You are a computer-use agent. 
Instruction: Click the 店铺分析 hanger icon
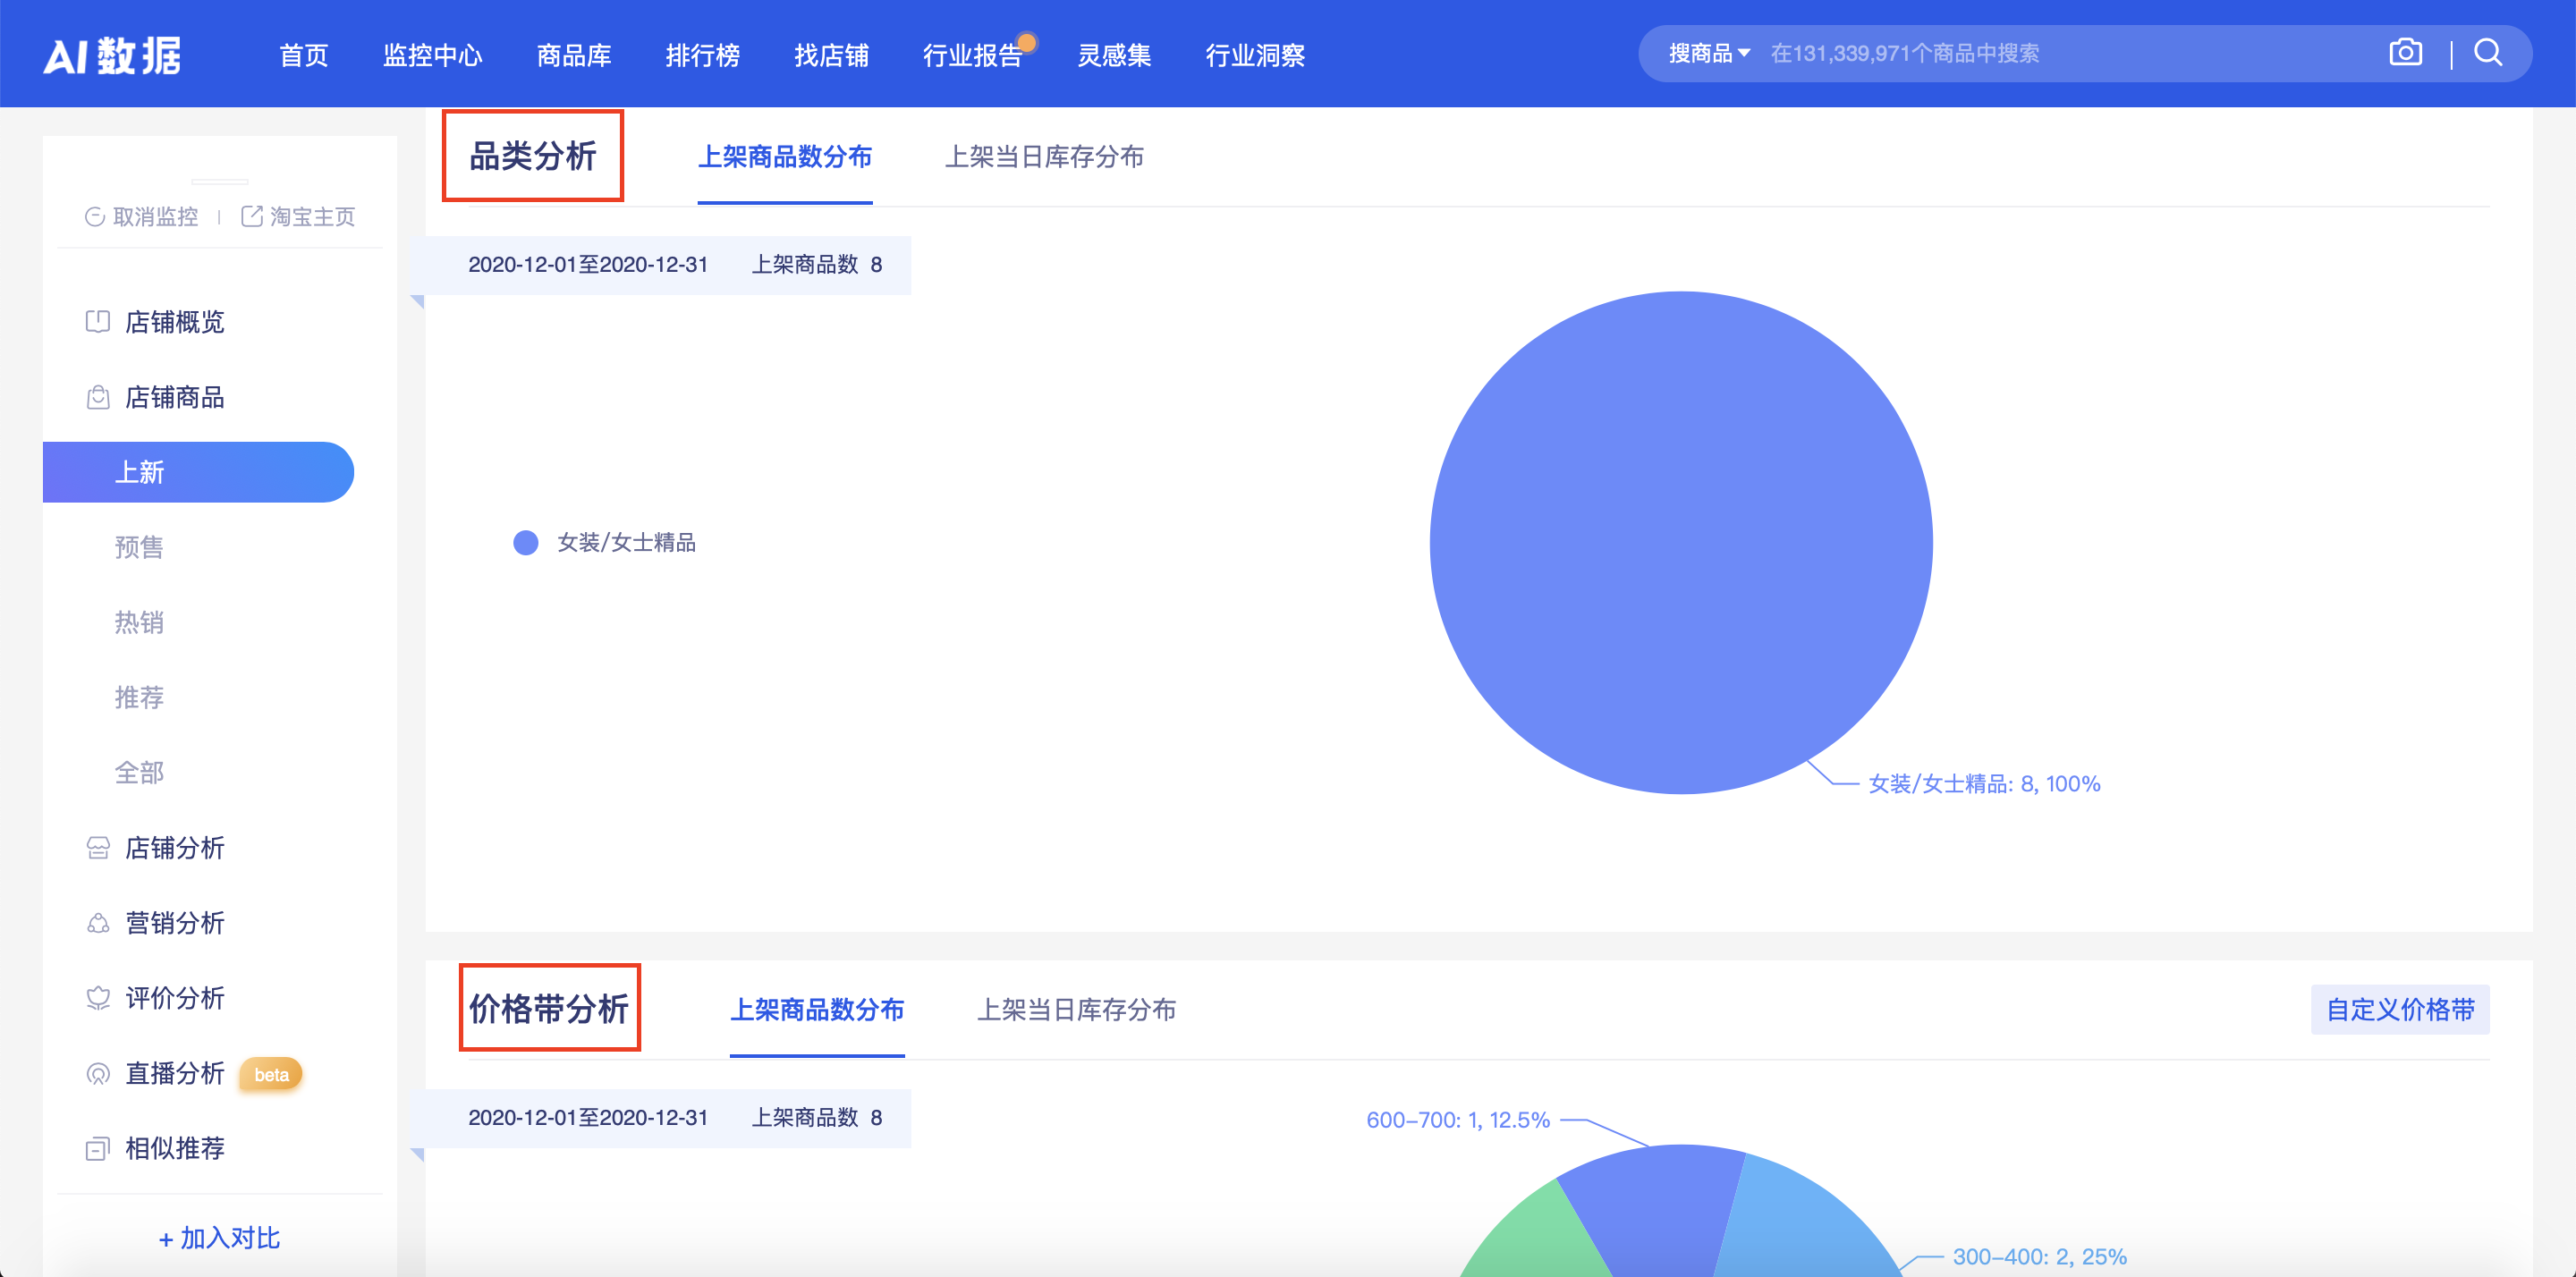97,848
